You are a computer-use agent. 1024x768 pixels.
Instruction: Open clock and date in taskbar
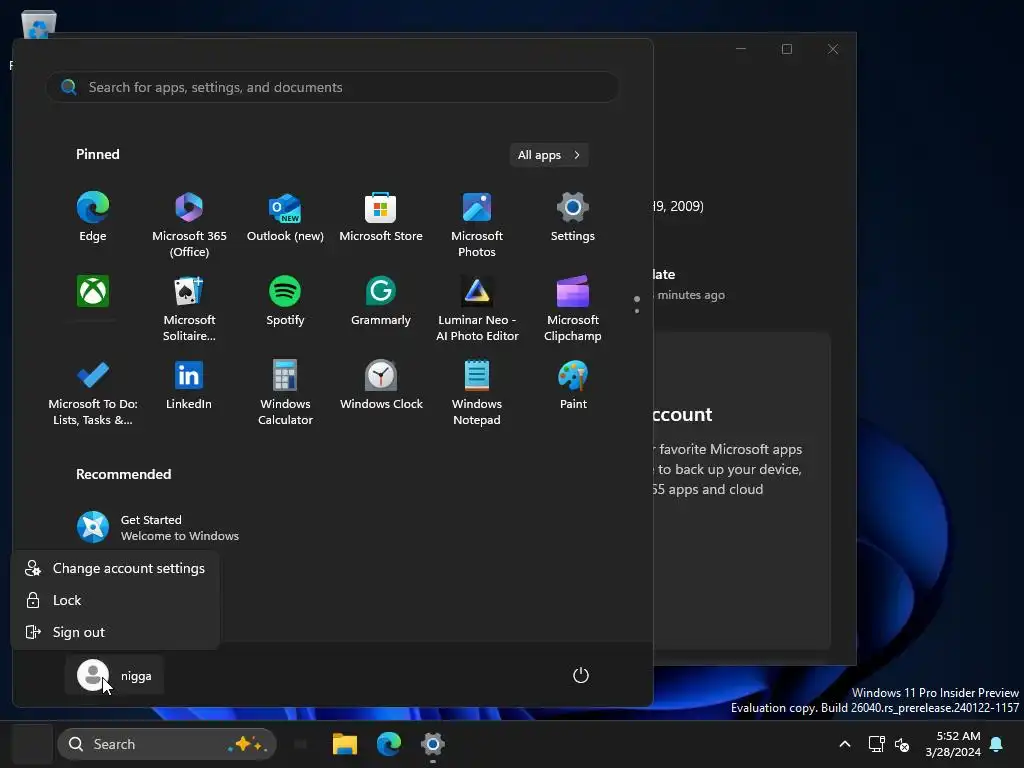coord(953,744)
